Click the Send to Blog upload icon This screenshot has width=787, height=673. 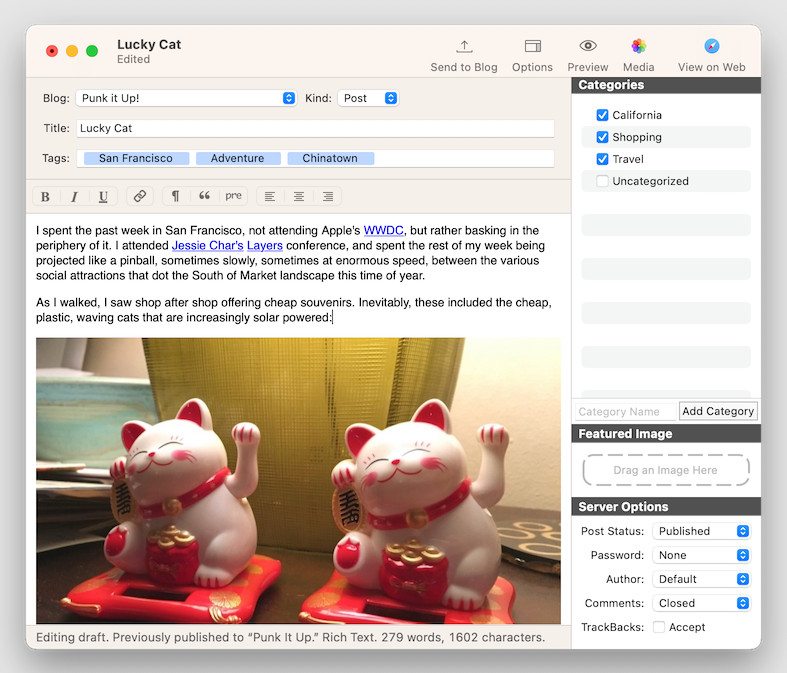(464, 47)
